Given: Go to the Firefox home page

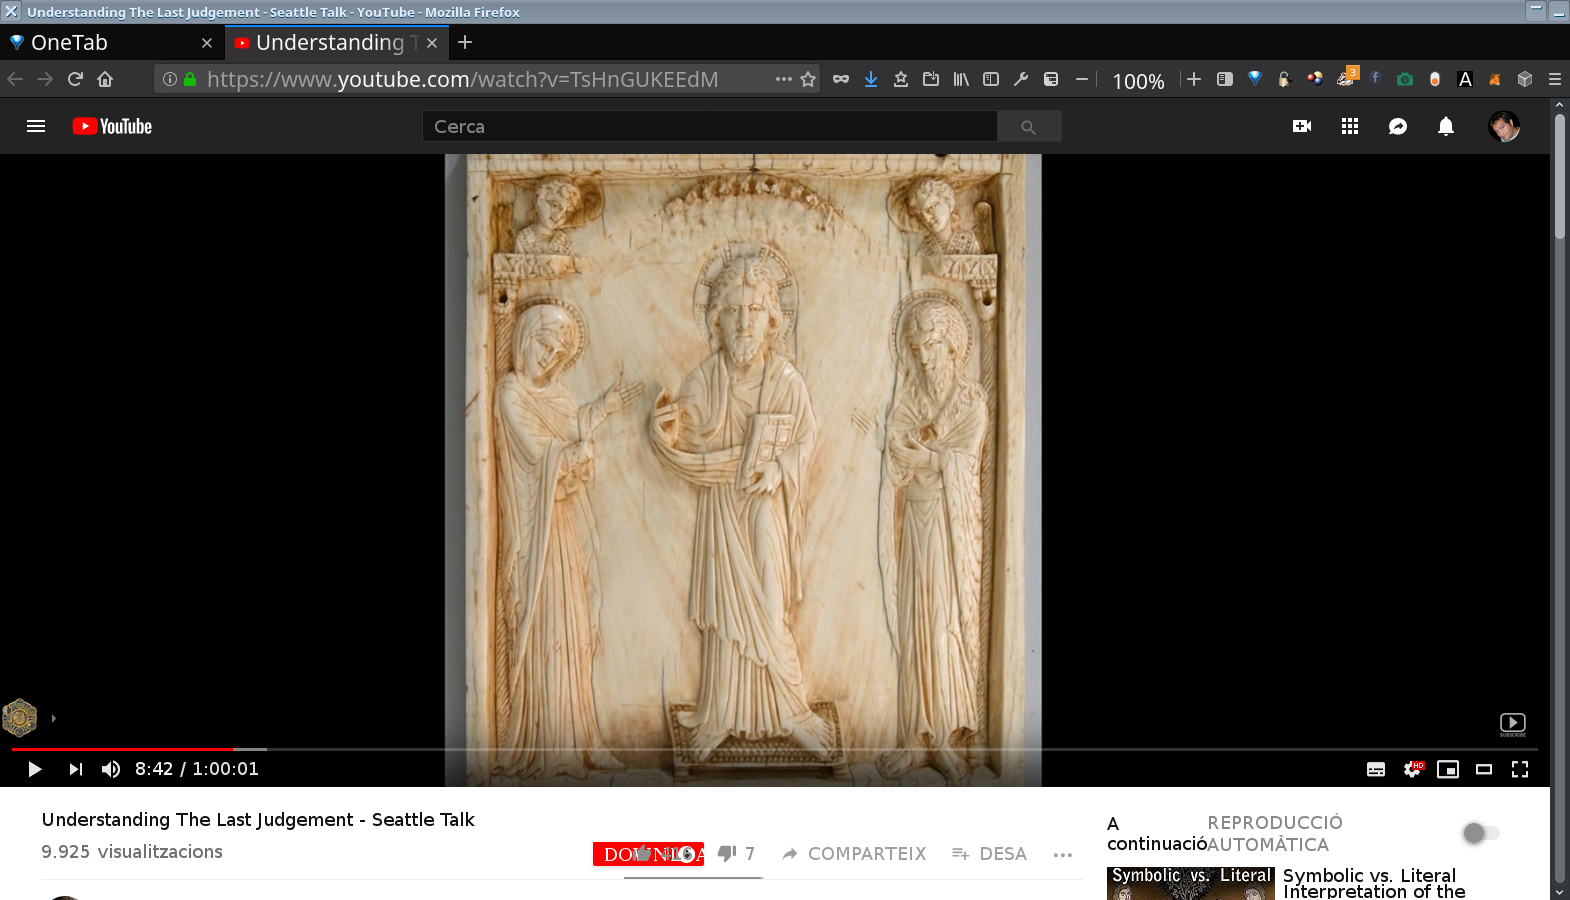Looking at the screenshot, I should [x=105, y=79].
